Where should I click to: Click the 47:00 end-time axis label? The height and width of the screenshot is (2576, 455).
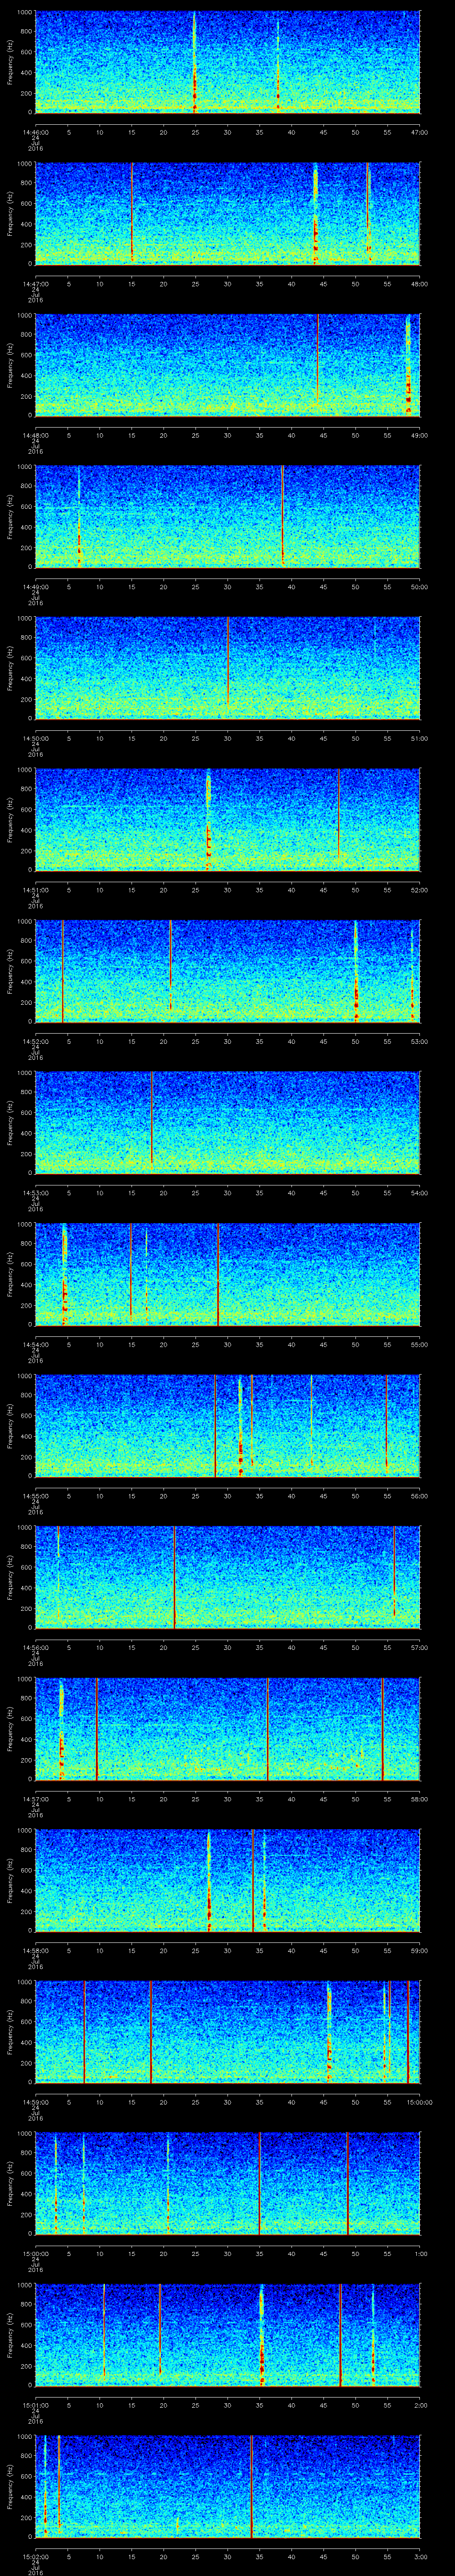[419, 132]
